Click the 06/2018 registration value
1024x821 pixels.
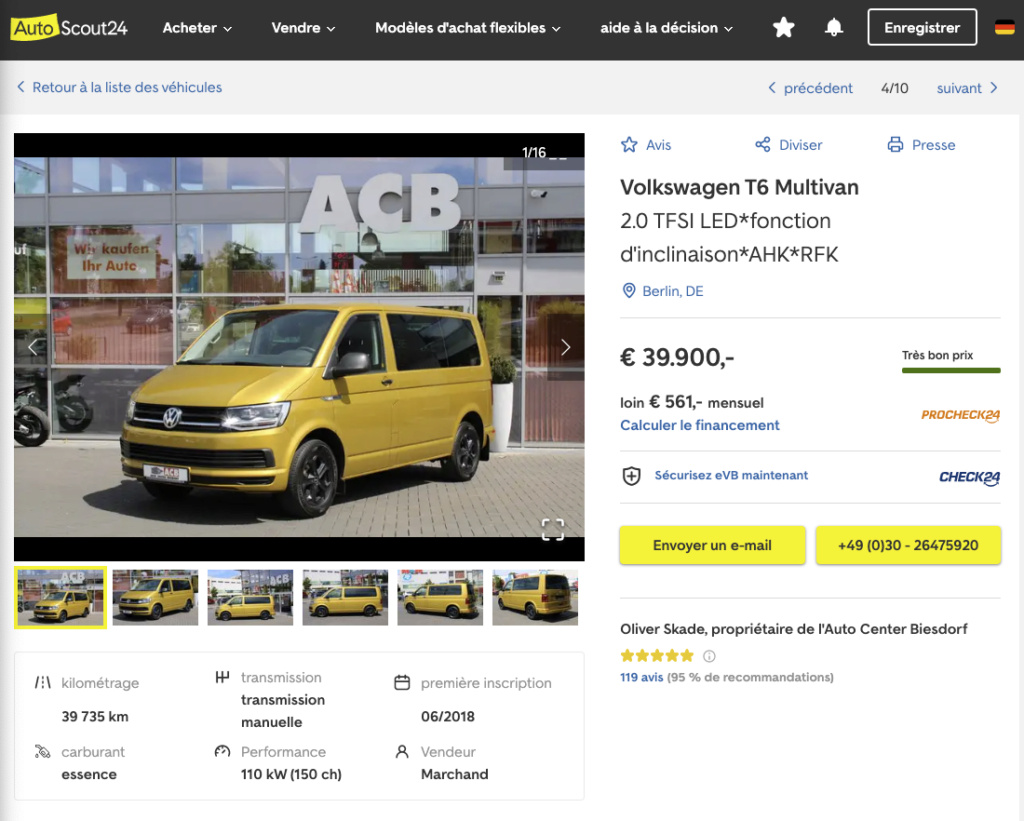click(x=448, y=716)
